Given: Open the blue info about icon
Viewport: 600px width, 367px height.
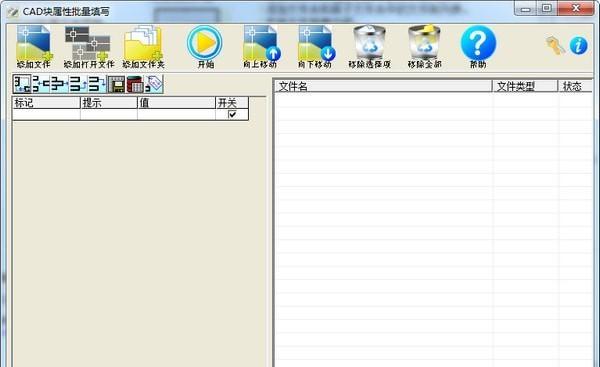Looking at the screenshot, I should [x=579, y=46].
